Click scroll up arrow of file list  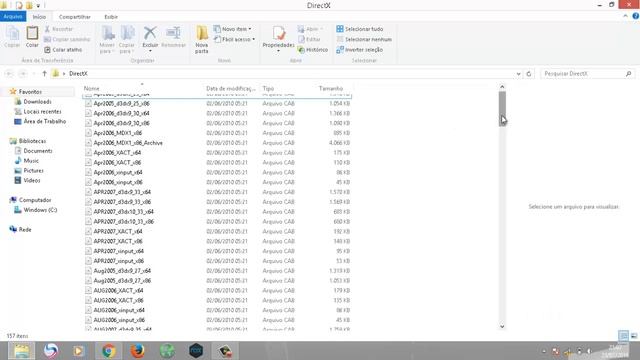click(502, 87)
